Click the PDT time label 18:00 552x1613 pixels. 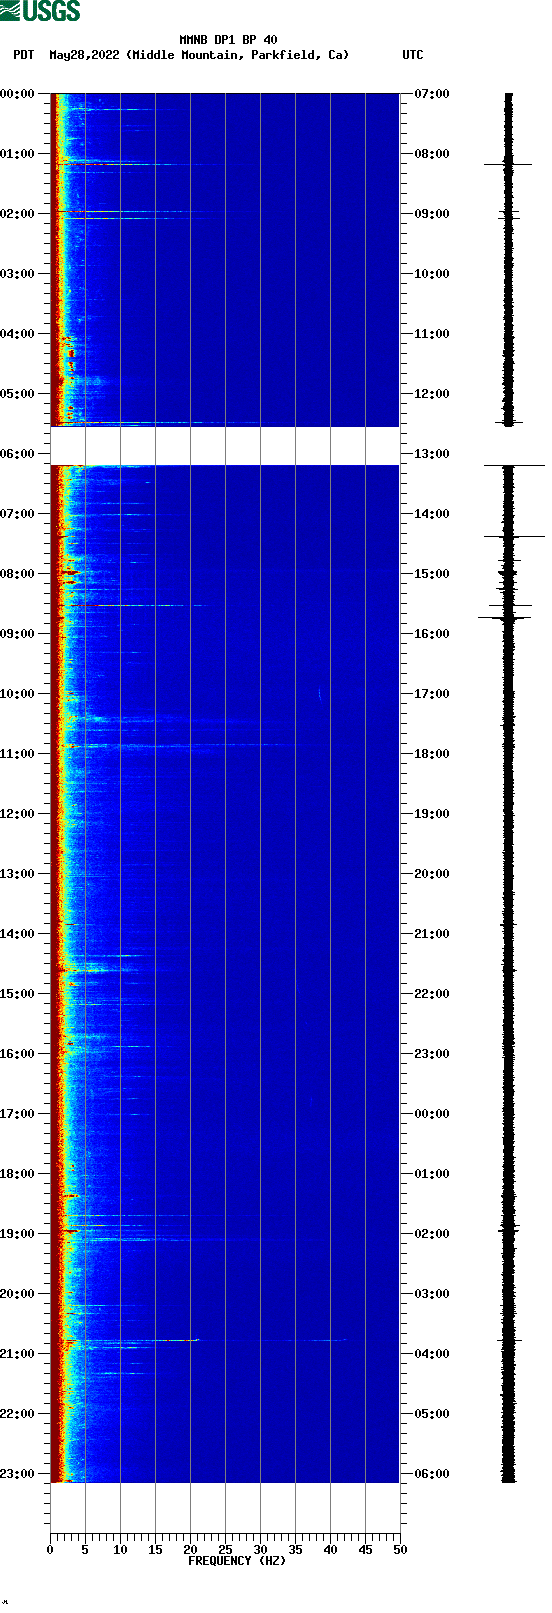17,1174
